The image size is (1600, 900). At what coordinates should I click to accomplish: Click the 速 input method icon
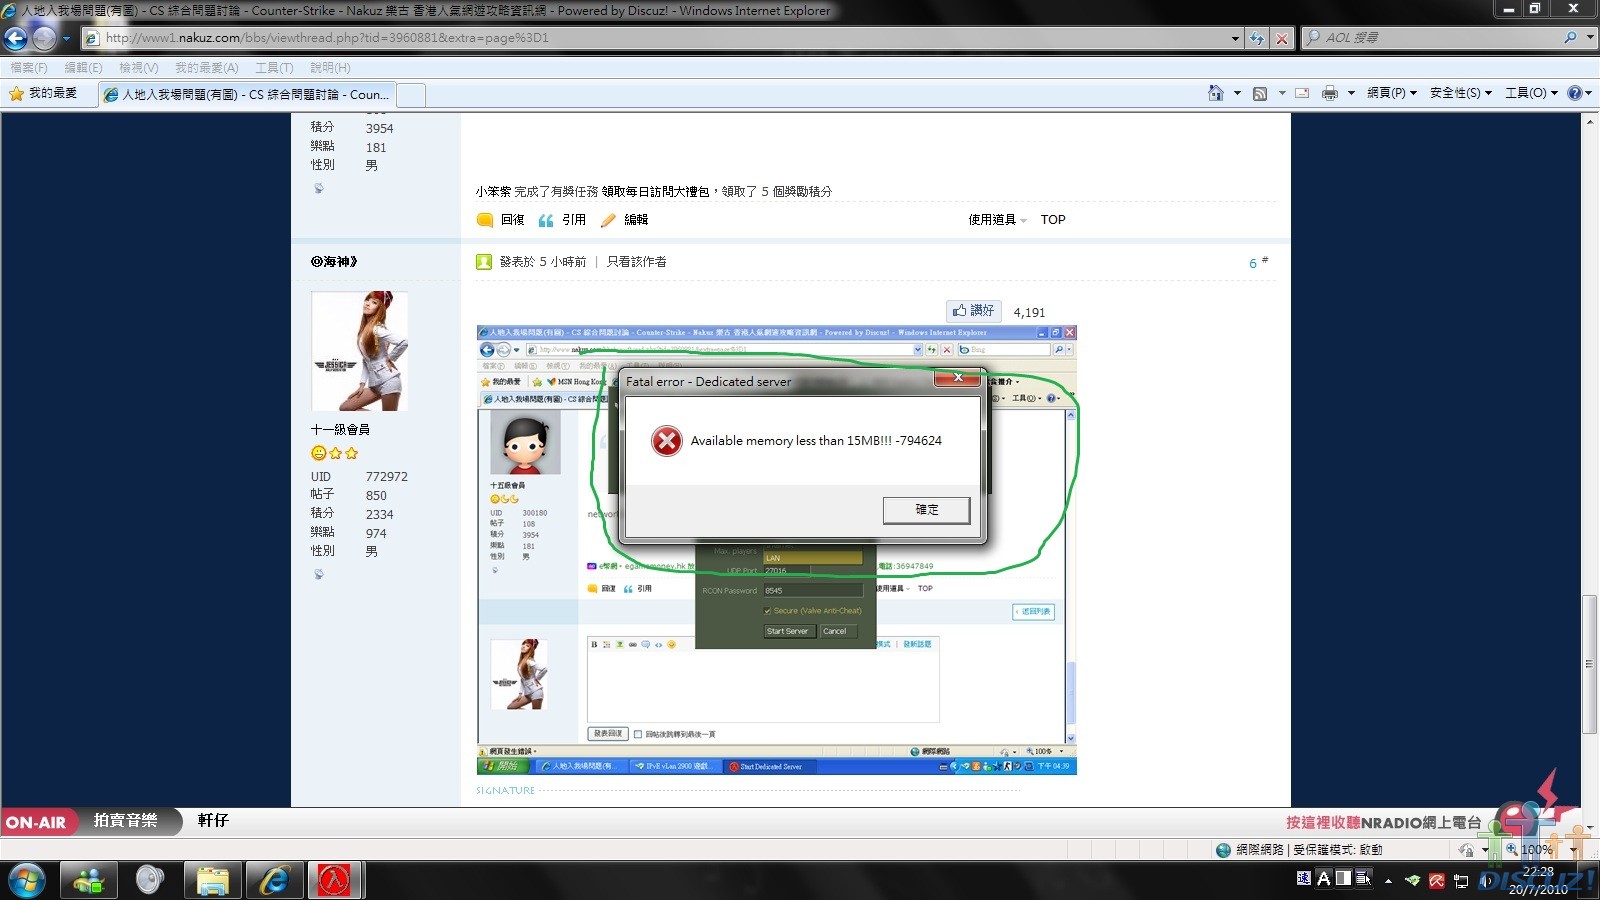[1304, 878]
